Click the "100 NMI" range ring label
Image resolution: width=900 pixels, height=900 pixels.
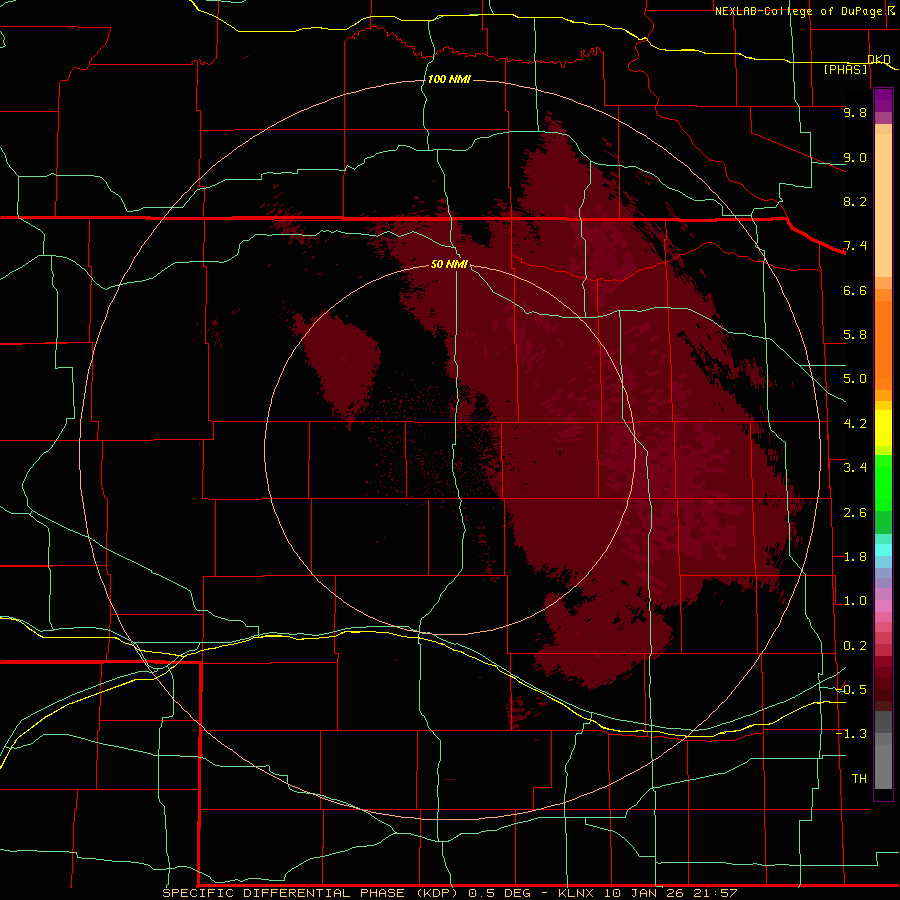click(x=449, y=79)
